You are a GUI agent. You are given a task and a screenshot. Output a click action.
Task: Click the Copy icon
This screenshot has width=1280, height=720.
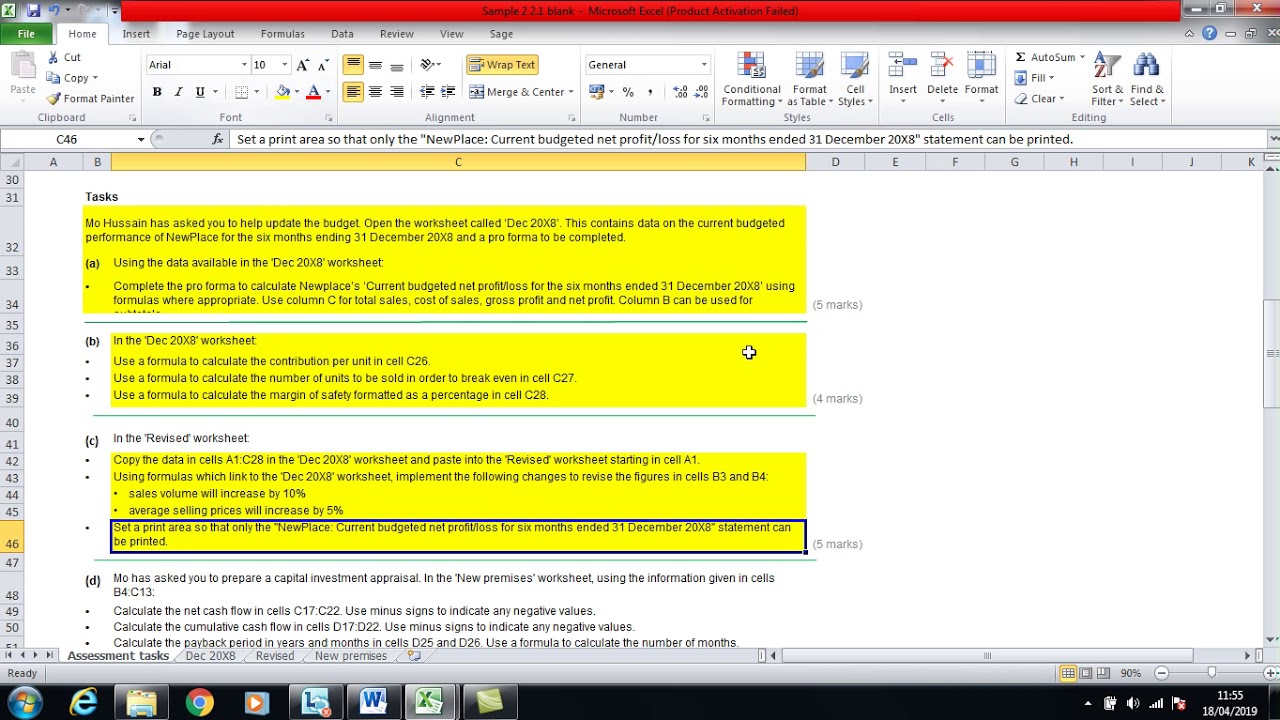click(x=54, y=78)
